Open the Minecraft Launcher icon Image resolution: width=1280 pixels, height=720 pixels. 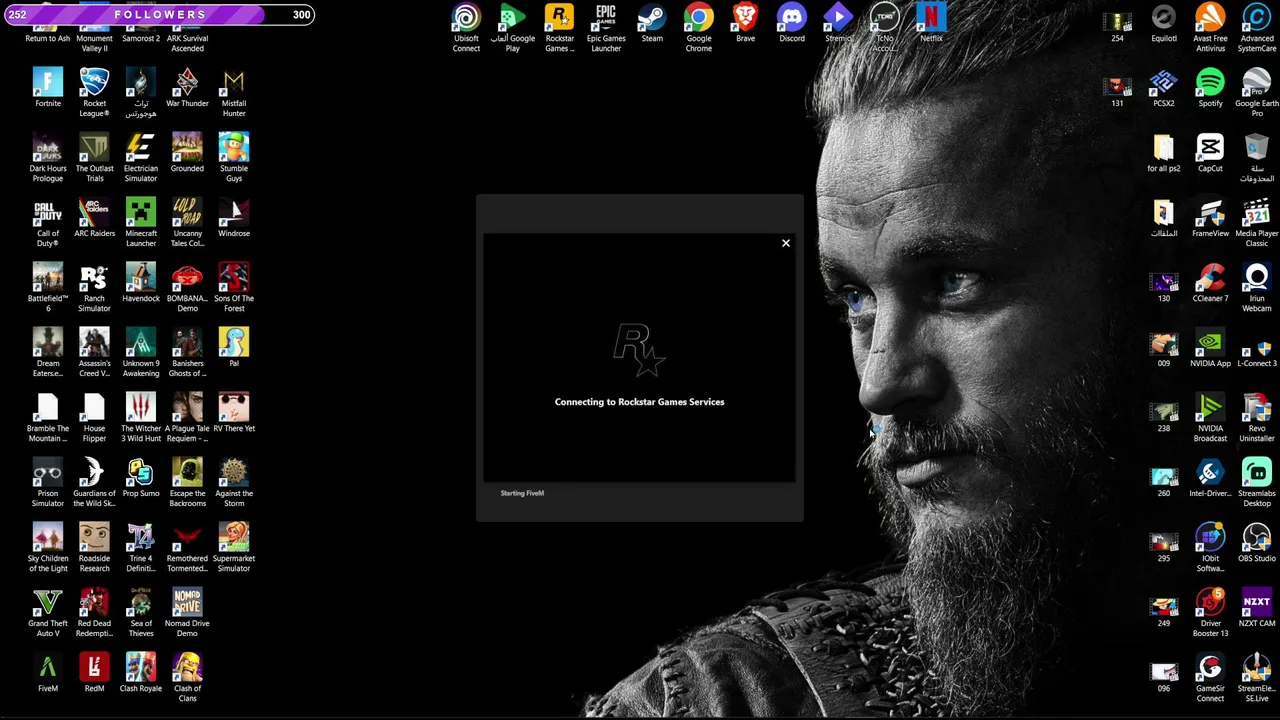[x=141, y=222]
